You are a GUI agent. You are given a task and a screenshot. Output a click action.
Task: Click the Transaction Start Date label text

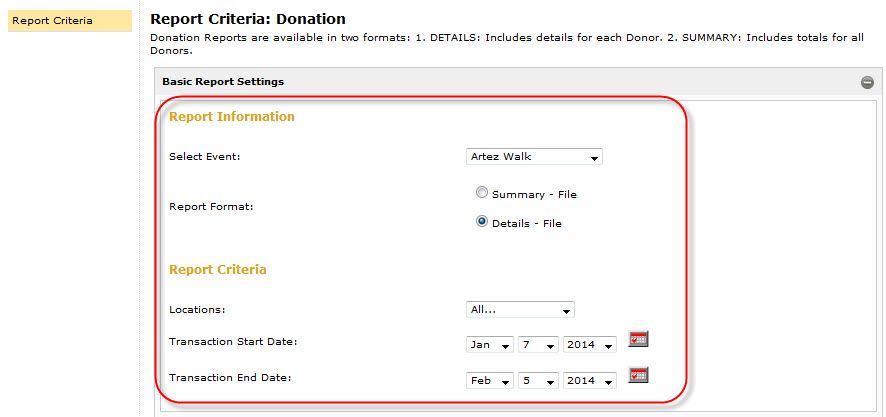coord(233,342)
